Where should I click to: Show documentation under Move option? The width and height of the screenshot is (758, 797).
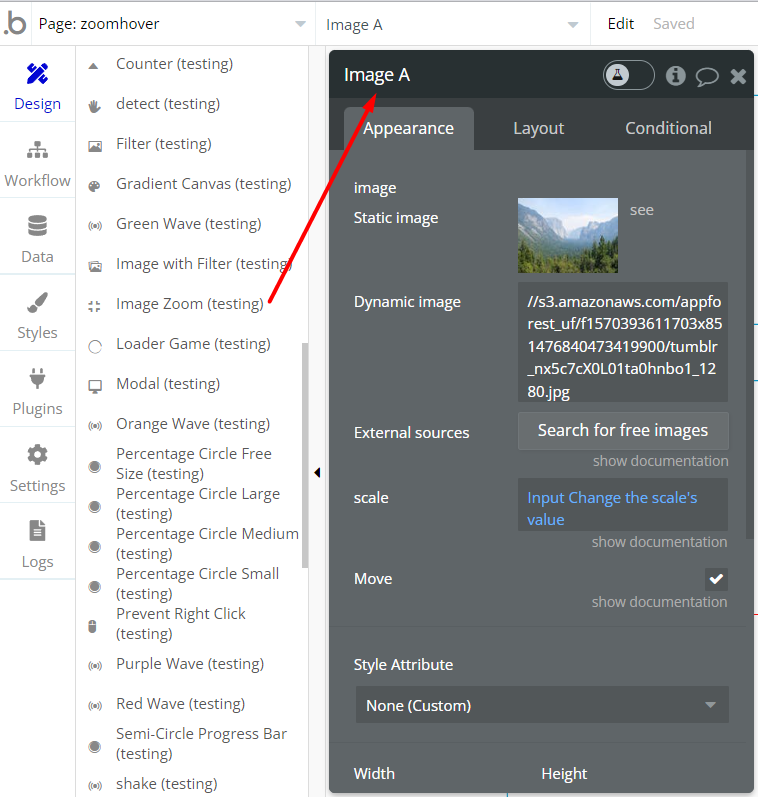tap(659, 602)
